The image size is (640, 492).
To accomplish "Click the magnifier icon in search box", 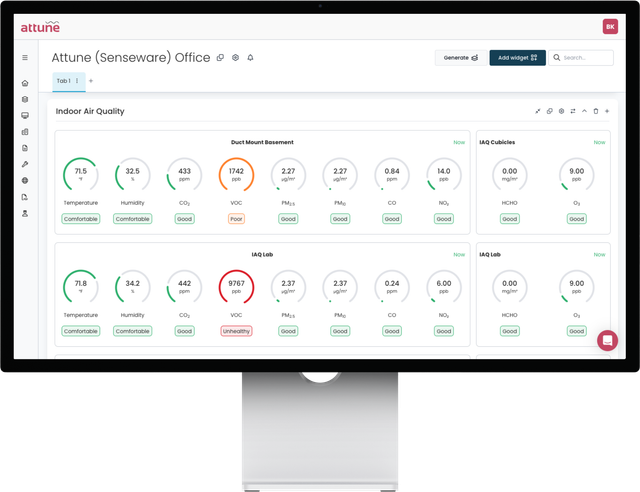I will coord(557,58).
